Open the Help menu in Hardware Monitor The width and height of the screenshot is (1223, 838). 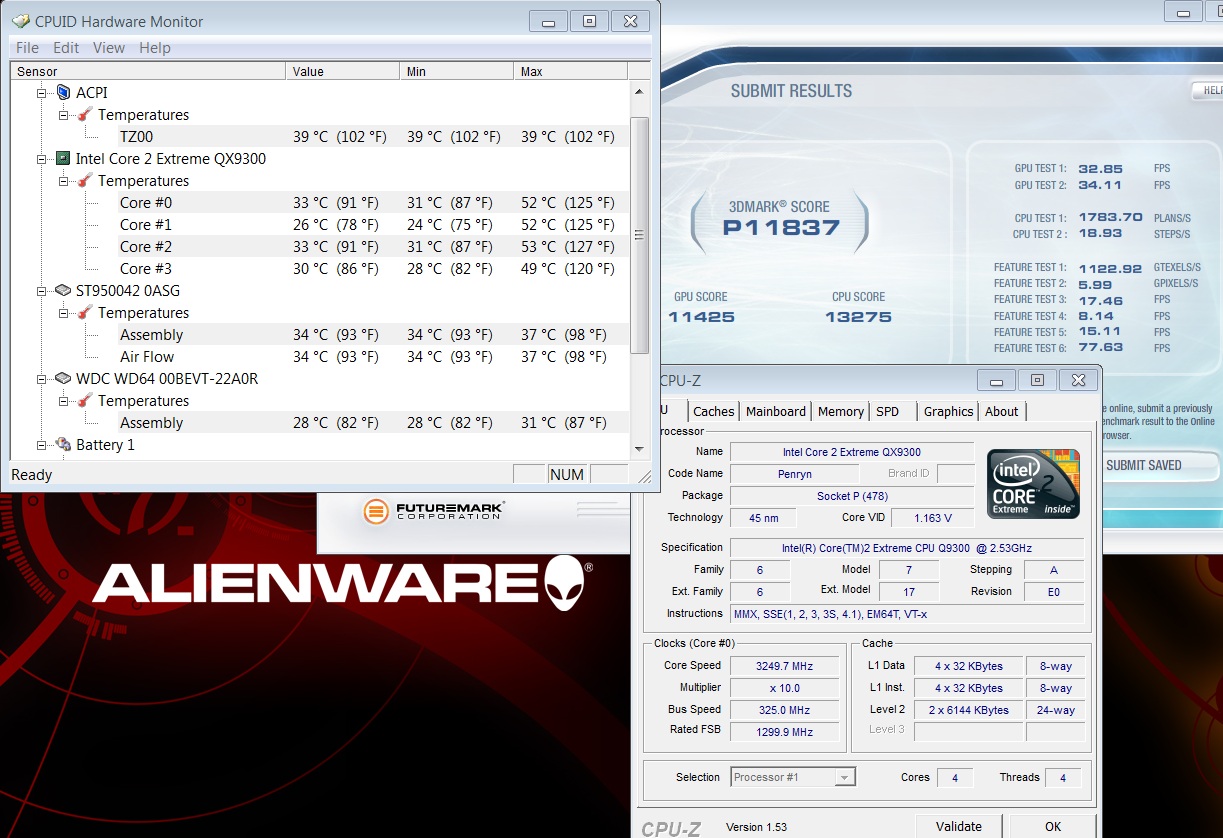click(154, 48)
